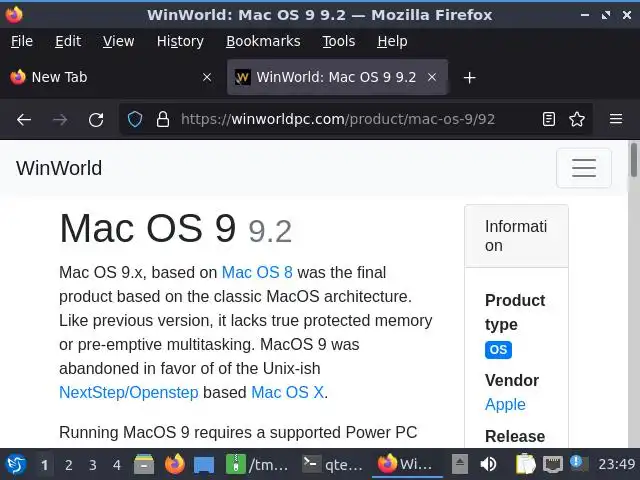This screenshot has width=640, height=480.
Task: Switch to workspace 2
Action: pyautogui.click(x=69, y=464)
